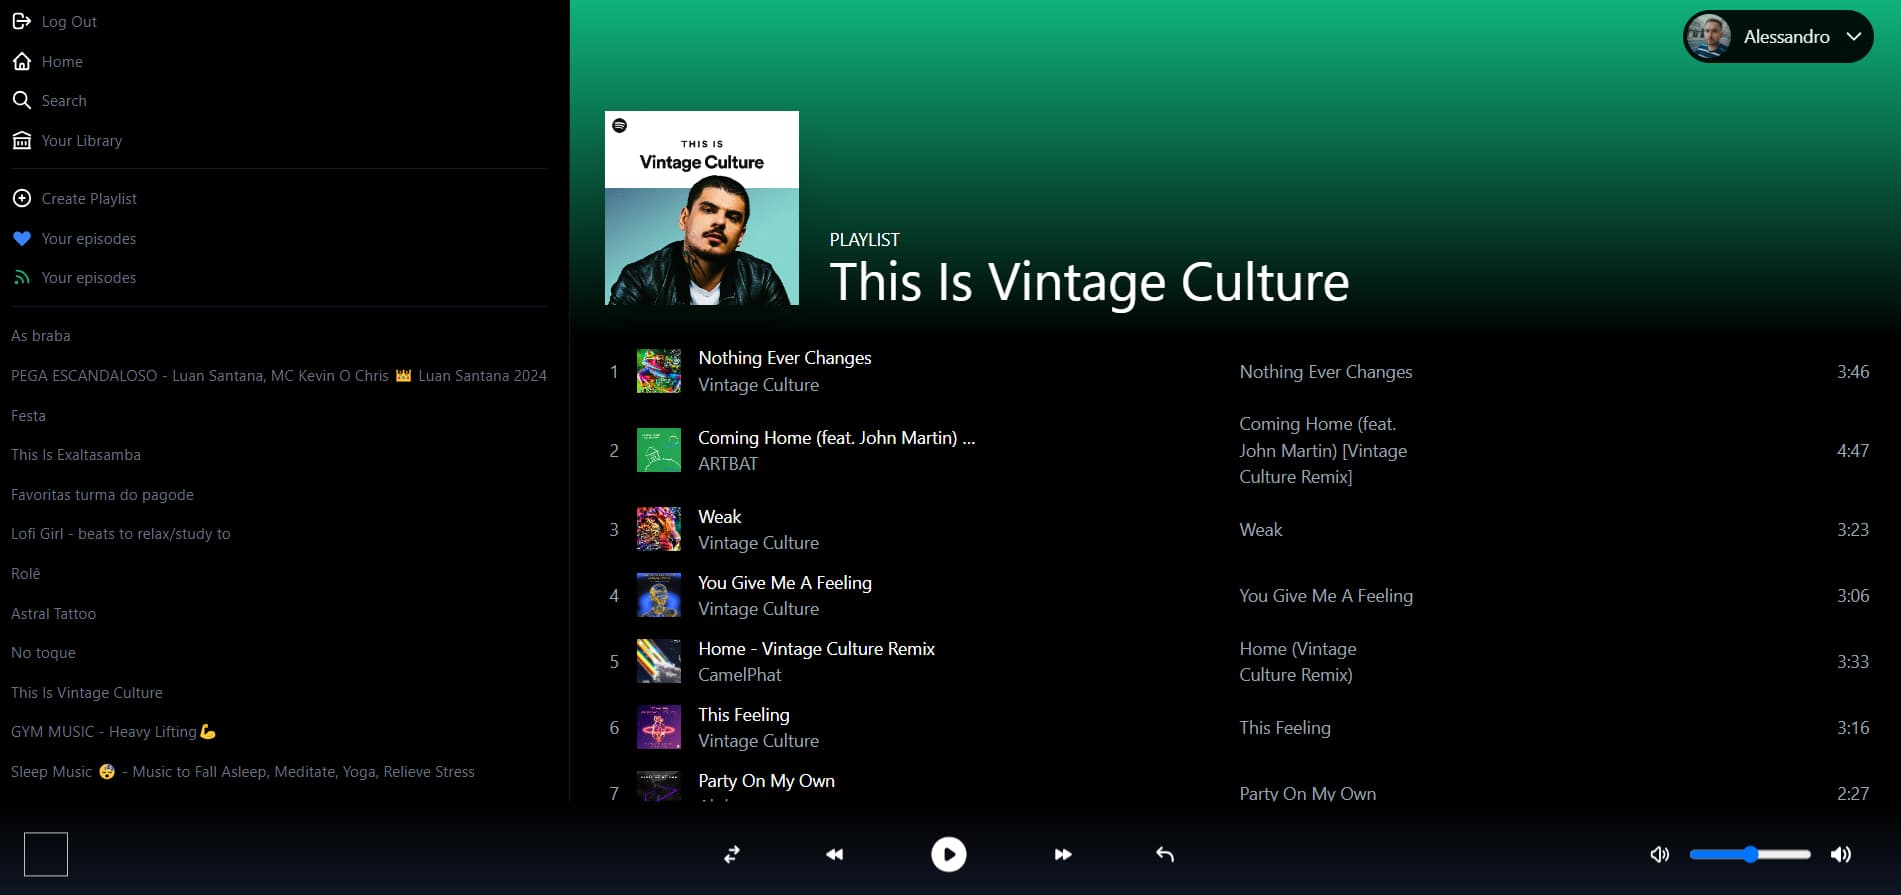Click the Log Out icon
The height and width of the screenshot is (895, 1901).
pyautogui.click(x=21, y=21)
